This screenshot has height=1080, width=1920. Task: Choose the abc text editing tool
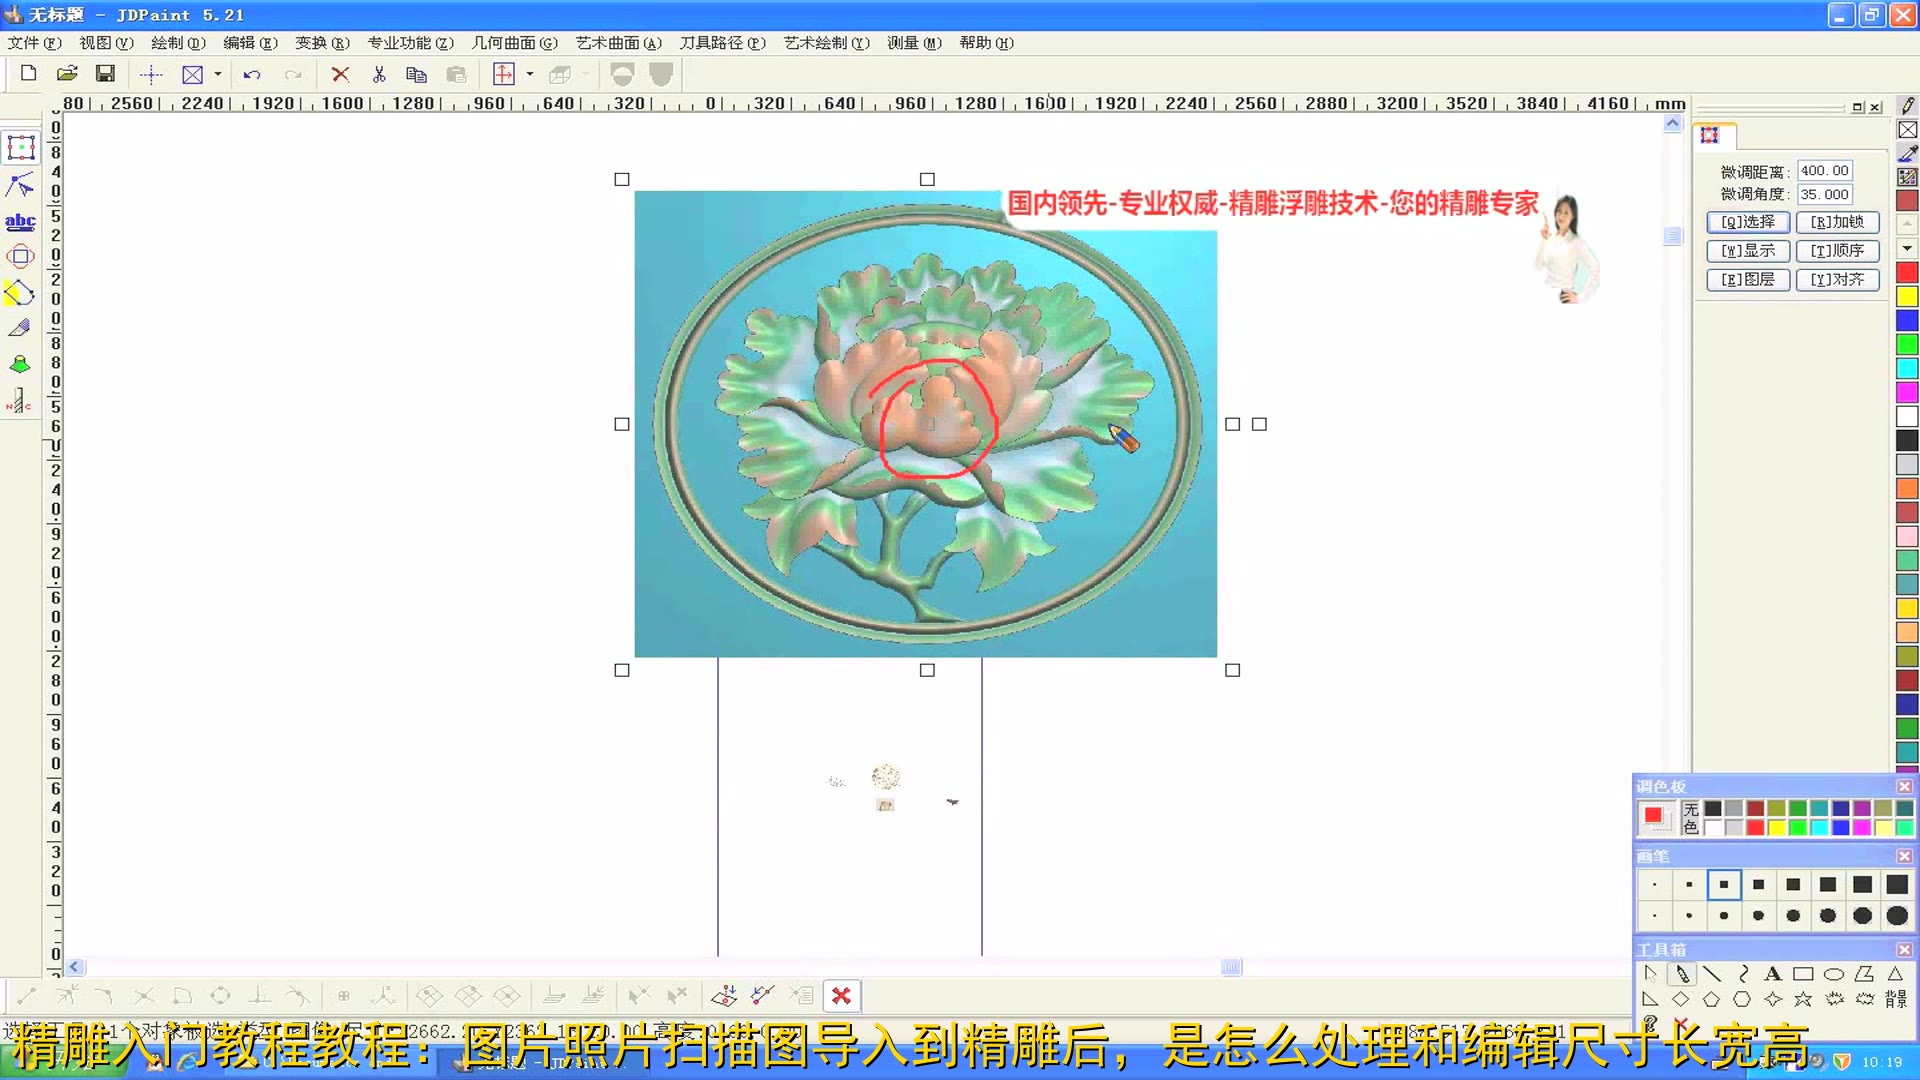(20, 222)
